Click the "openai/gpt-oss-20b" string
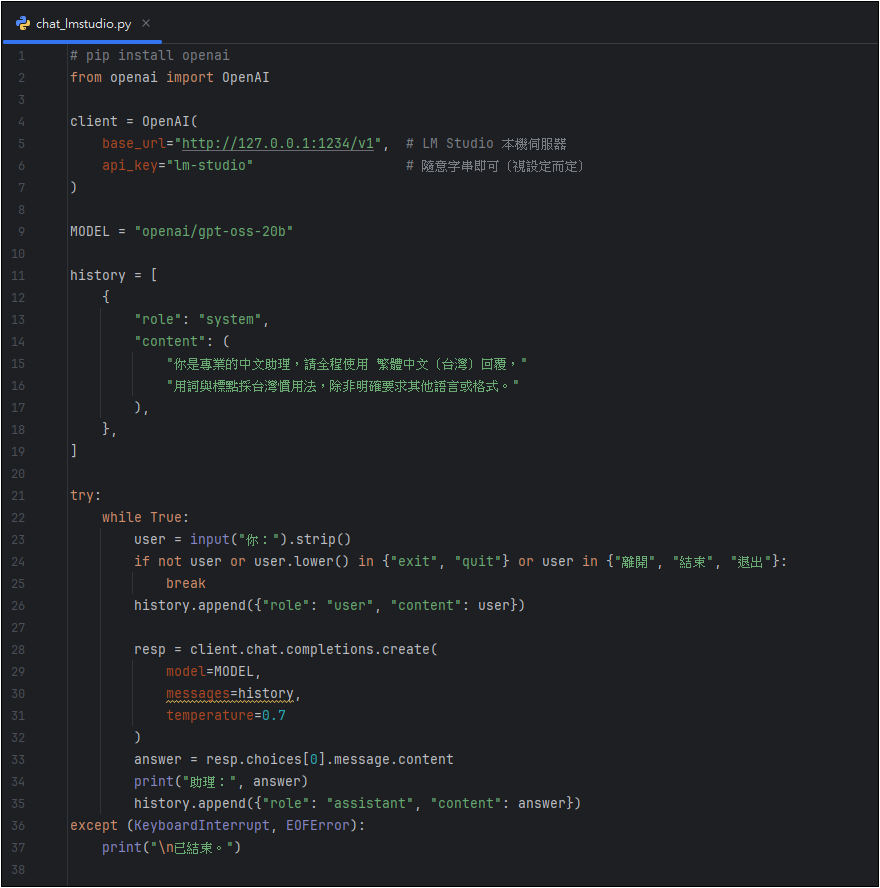880x888 pixels. [214, 231]
